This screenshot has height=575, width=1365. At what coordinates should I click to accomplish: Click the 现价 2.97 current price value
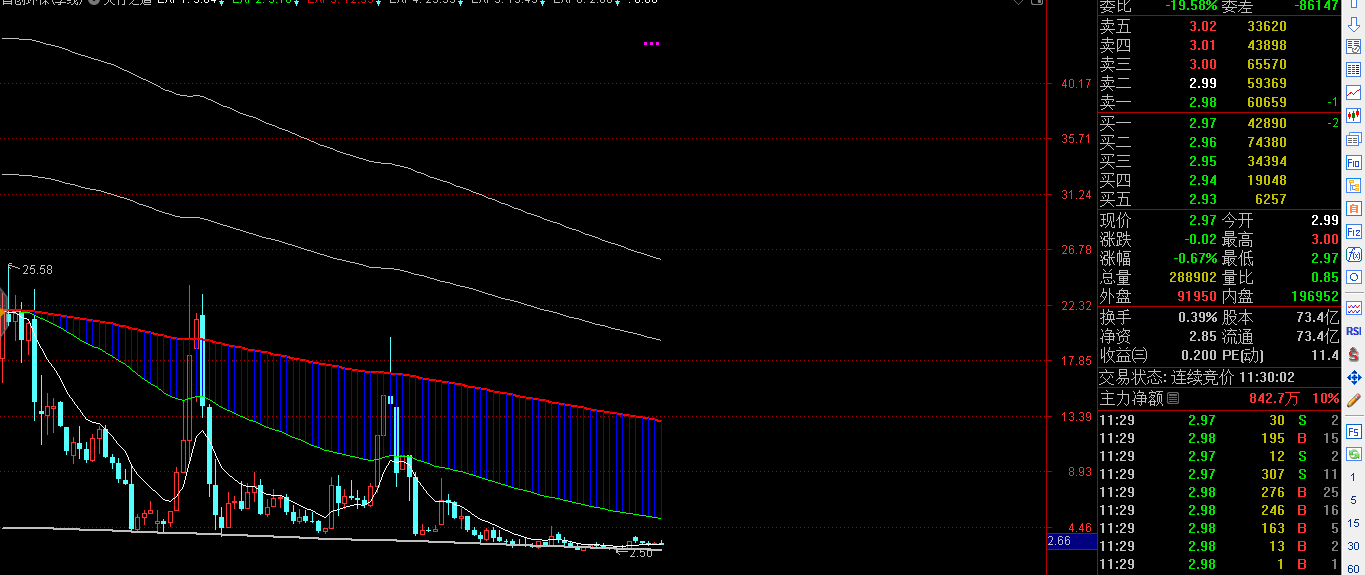[x=1203, y=220]
